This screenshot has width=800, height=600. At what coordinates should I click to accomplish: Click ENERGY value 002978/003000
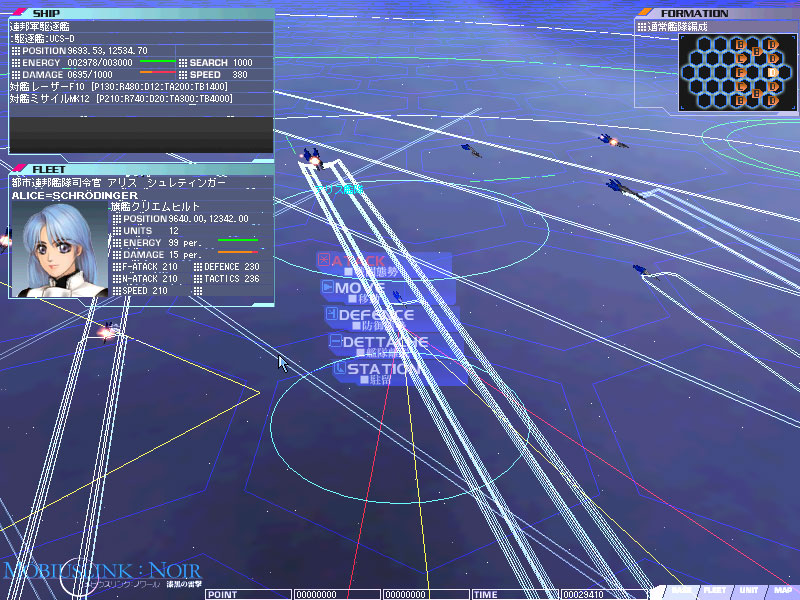(x=100, y=63)
